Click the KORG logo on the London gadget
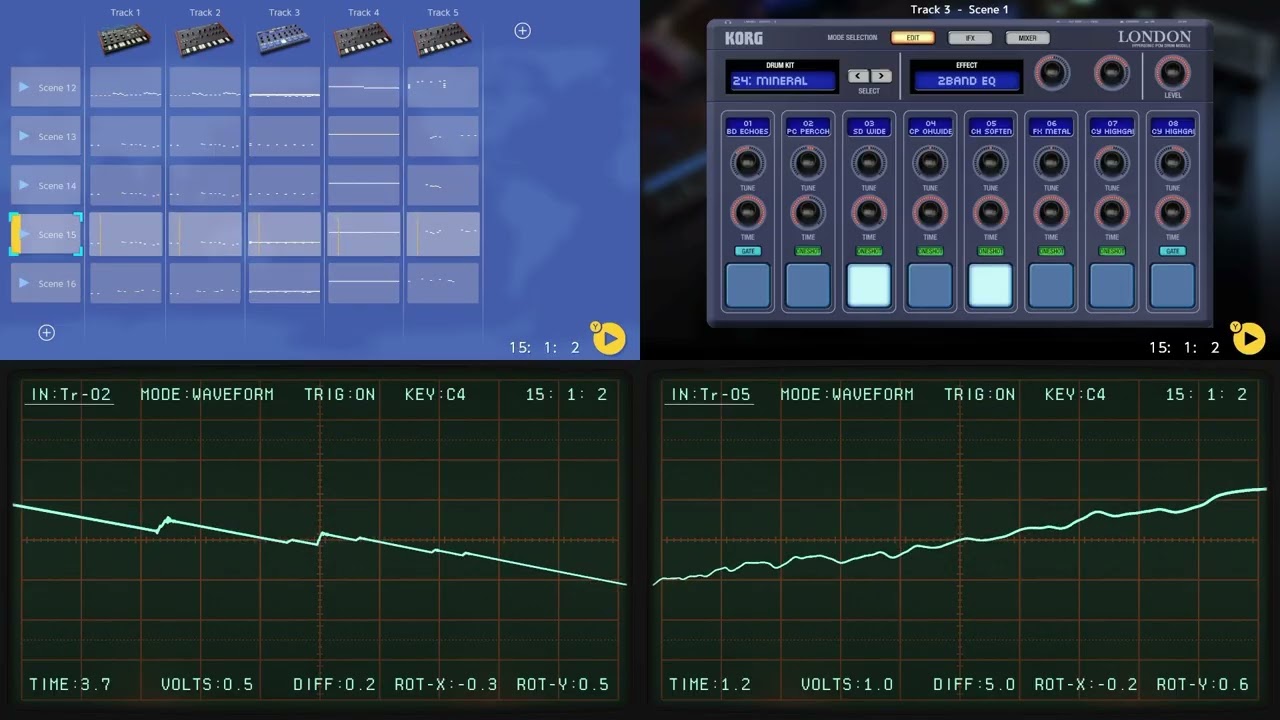 tap(744, 38)
